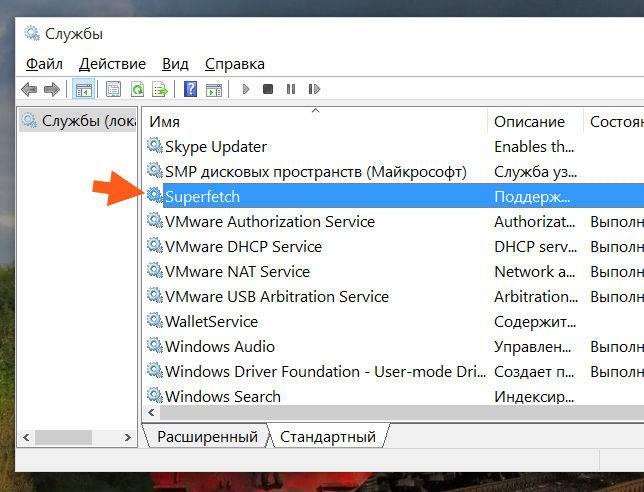Open the Properties toolbar icon
Image resolution: width=644 pixels, height=492 pixels.
113,89
